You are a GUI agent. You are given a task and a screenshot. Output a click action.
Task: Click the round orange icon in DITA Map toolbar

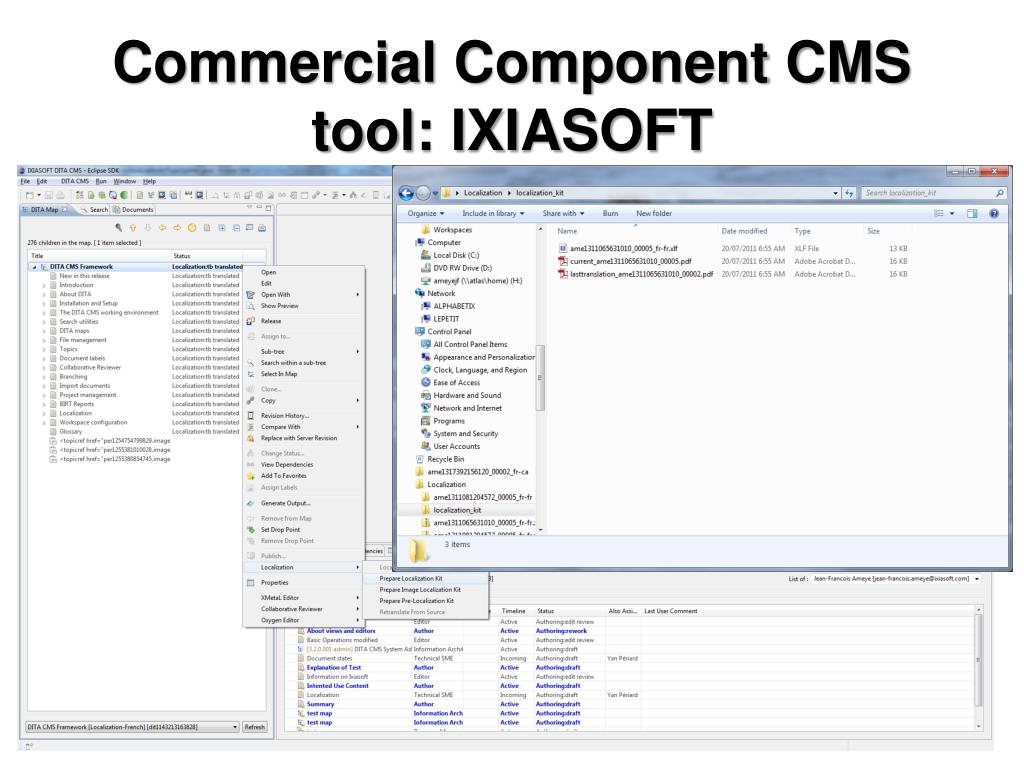coord(192,228)
